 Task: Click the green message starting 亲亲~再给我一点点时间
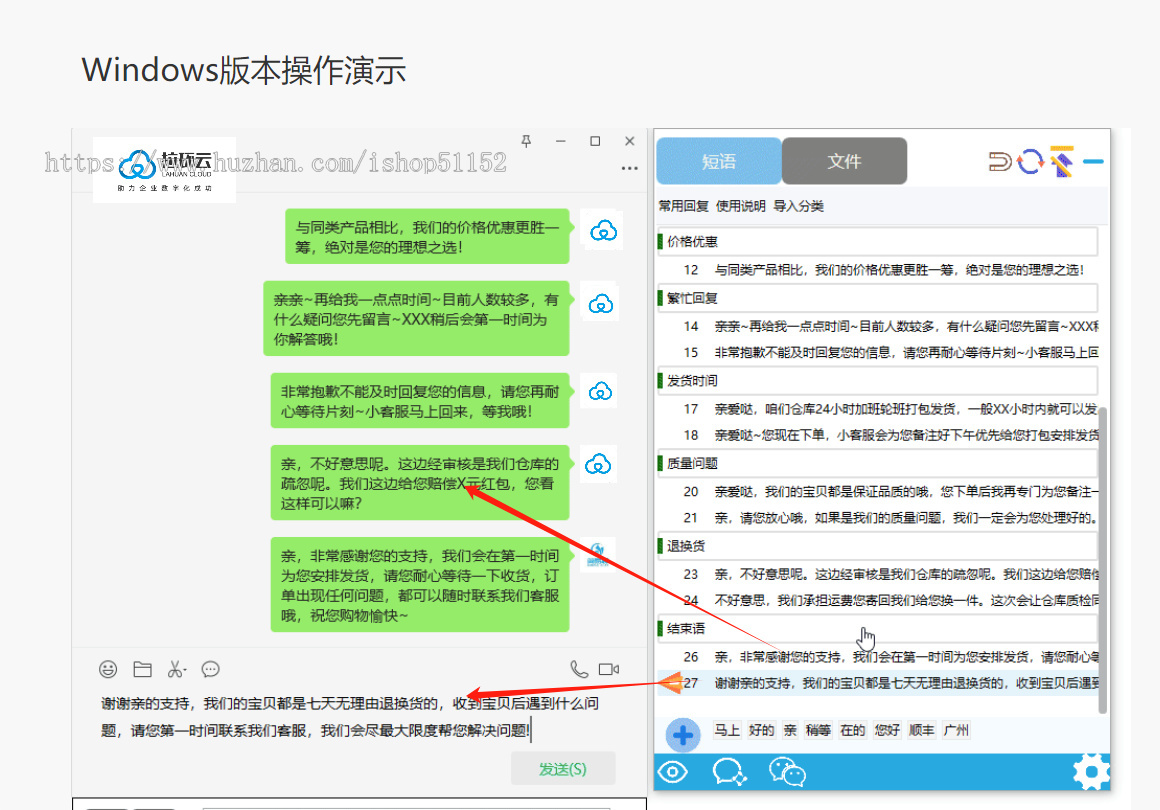(416, 319)
